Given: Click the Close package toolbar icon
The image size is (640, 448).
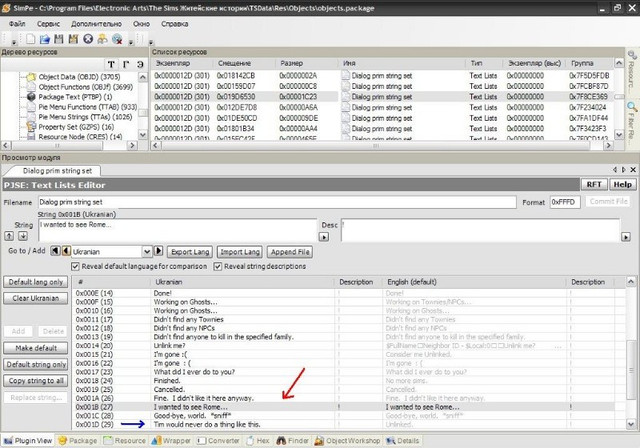Looking at the screenshot, I should [x=88, y=39].
